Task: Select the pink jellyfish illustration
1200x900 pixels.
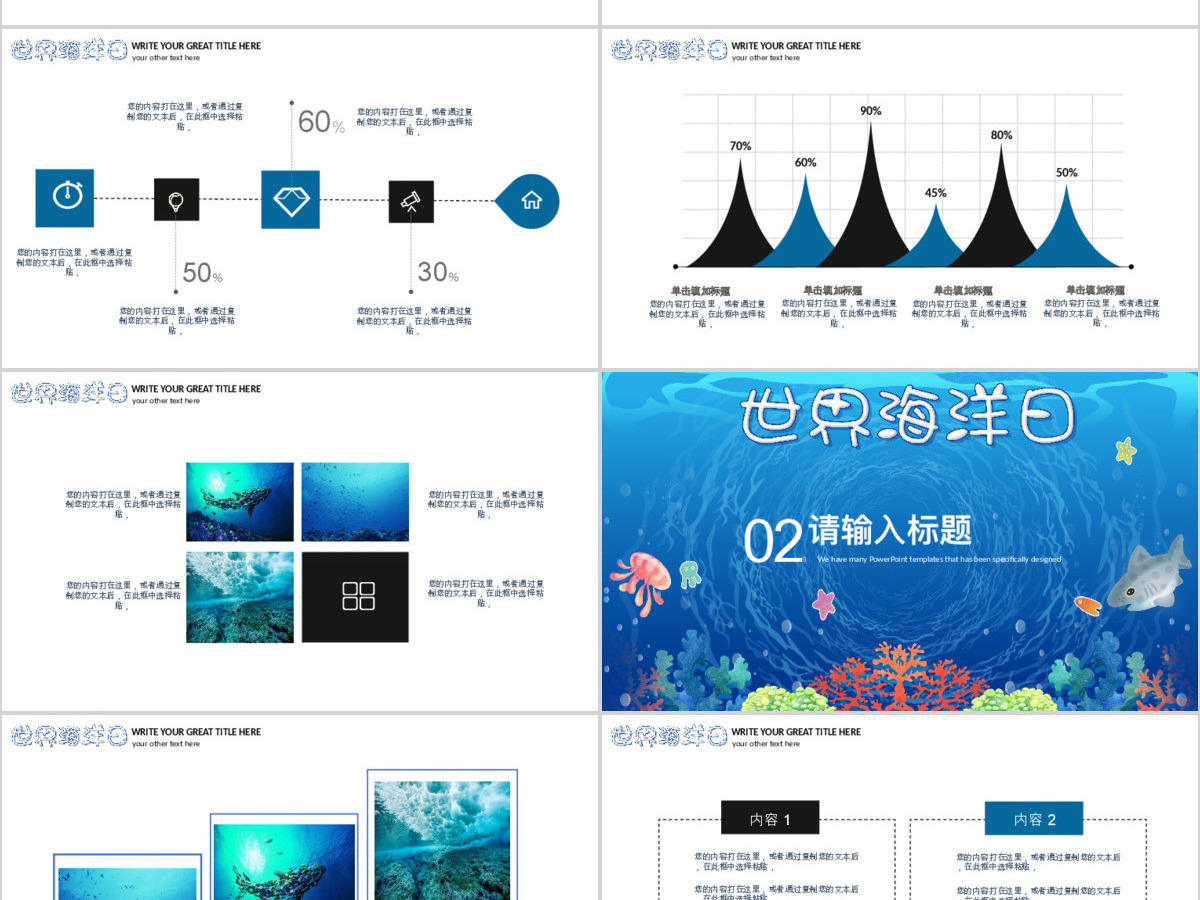Action: pos(642,581)
